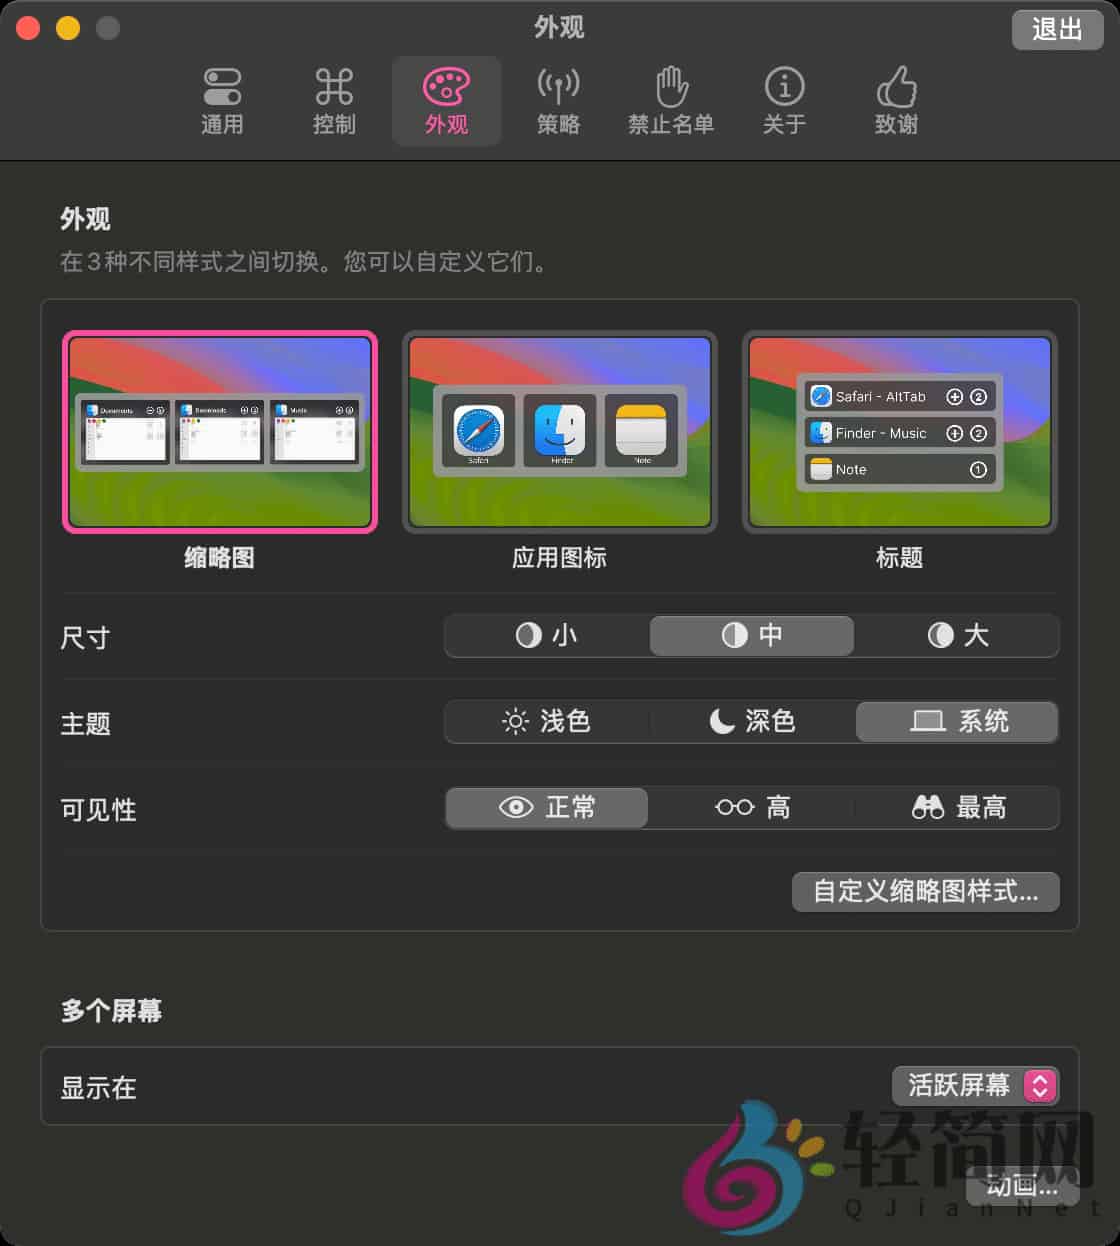Click the 致谢 thumbs-up icon
Viewport: 1120px width, 1246px height.
[x=895, y=100]
